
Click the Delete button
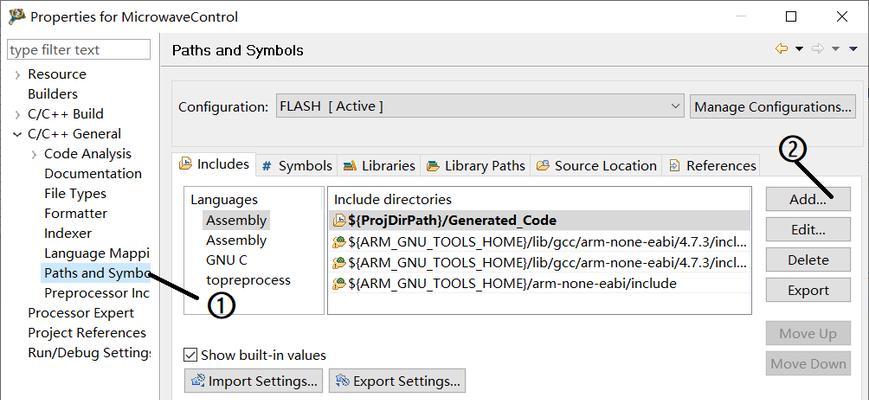pos(808,260)
